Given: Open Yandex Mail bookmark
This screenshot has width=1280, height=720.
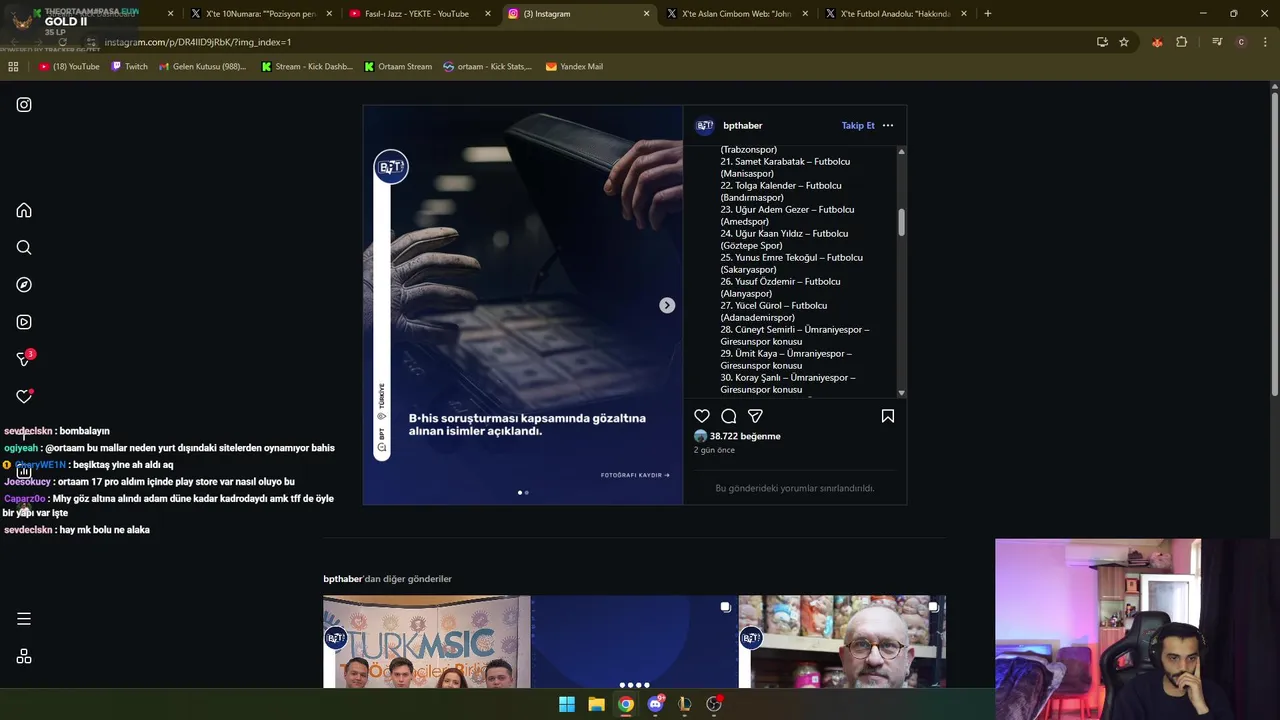Looking at the screenshot, I should 574,67.
